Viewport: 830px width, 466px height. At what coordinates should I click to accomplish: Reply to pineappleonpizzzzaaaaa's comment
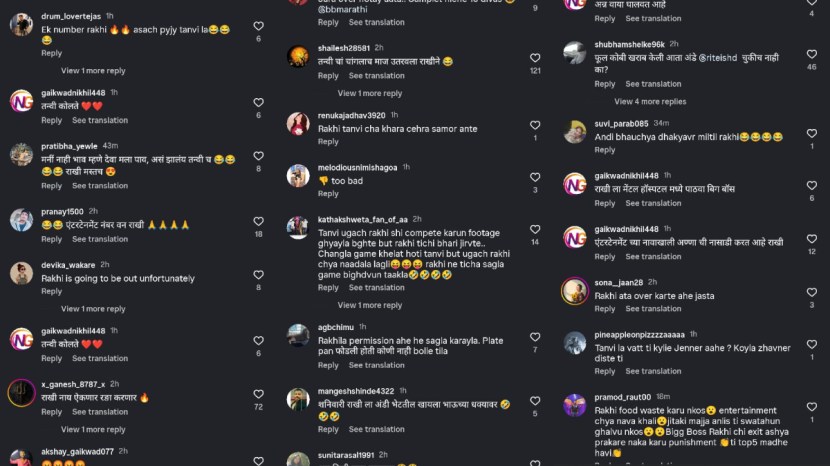click(x=605, y=371)
